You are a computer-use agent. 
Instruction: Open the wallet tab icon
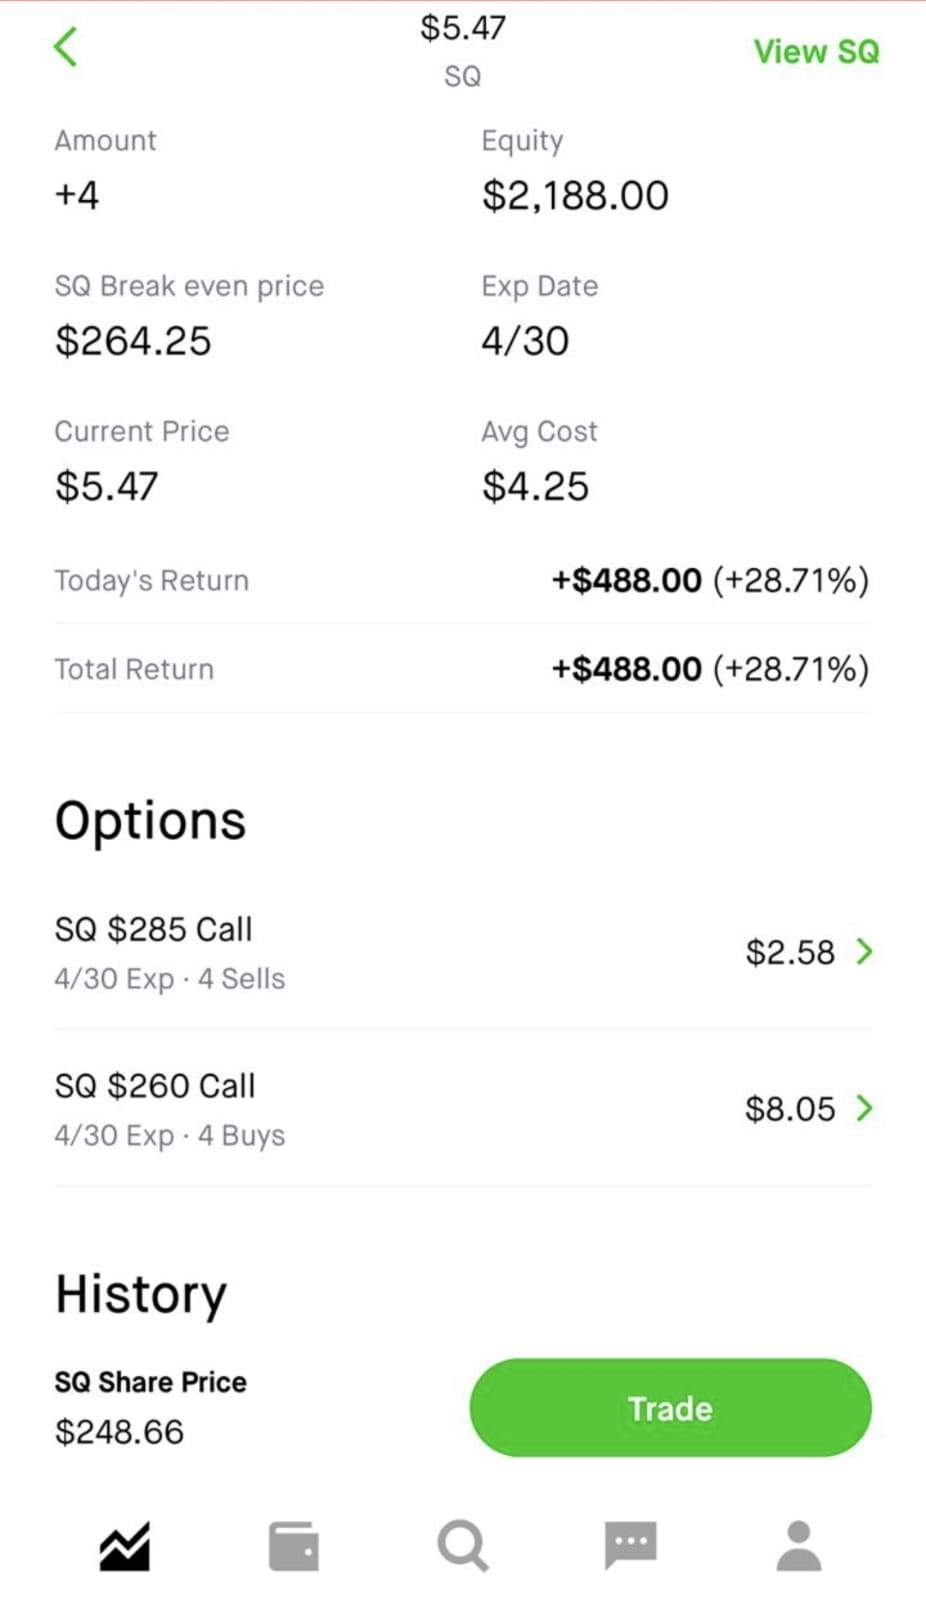tap(294, 1546)
